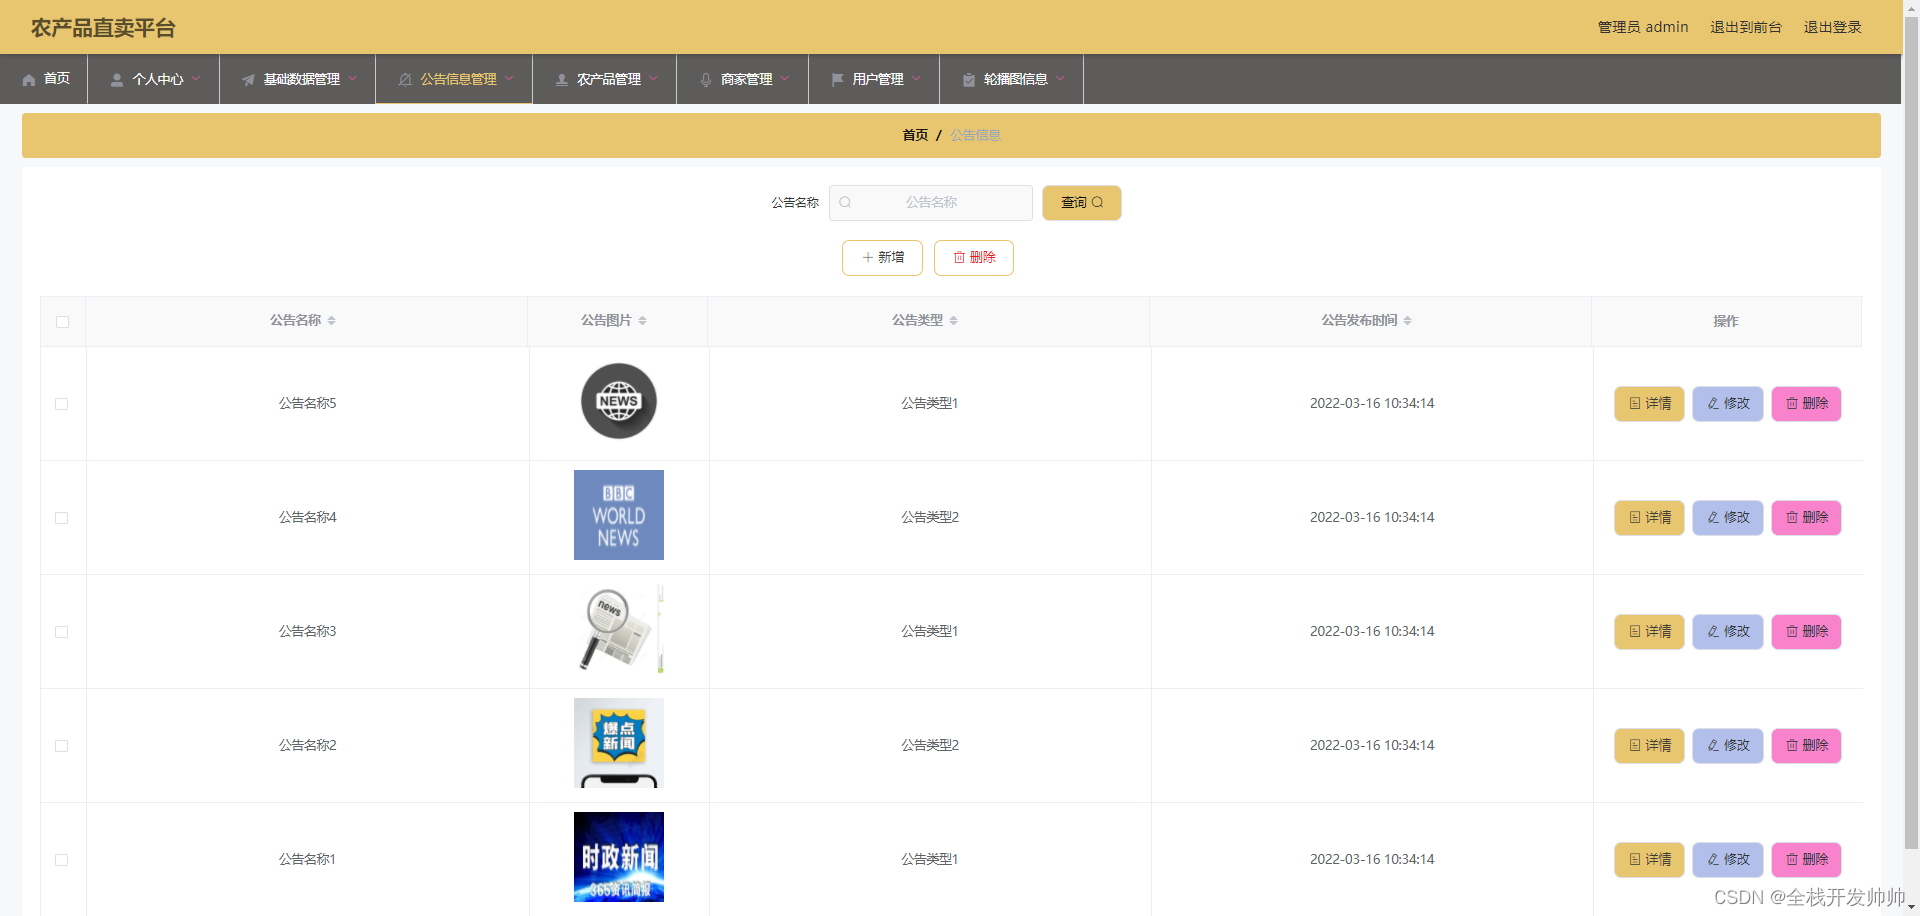The image size is (1920, 916).
Task: Open the 个人中心 menu
Action: (154, 79)
